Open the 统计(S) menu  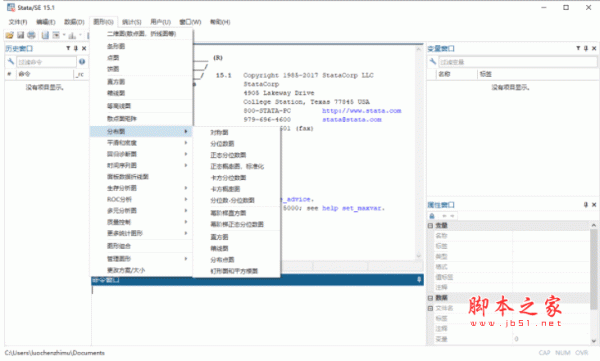point(132,22)
